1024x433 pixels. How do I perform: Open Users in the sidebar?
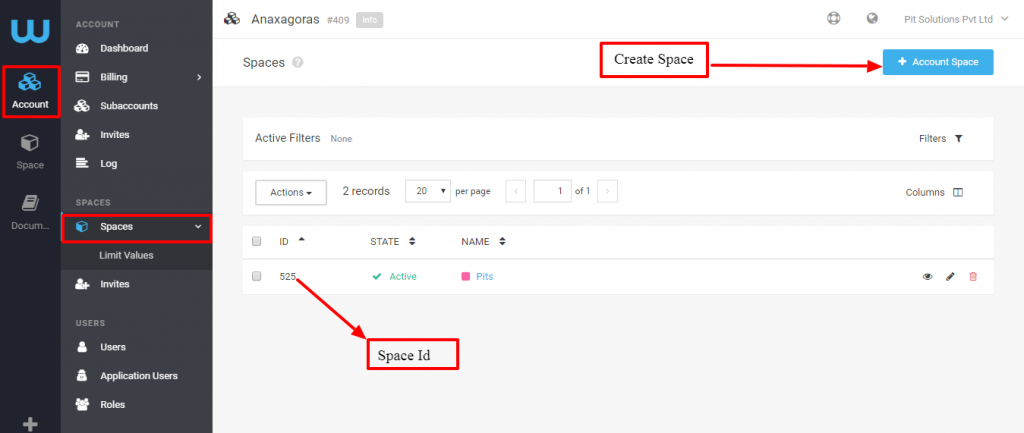113,347
